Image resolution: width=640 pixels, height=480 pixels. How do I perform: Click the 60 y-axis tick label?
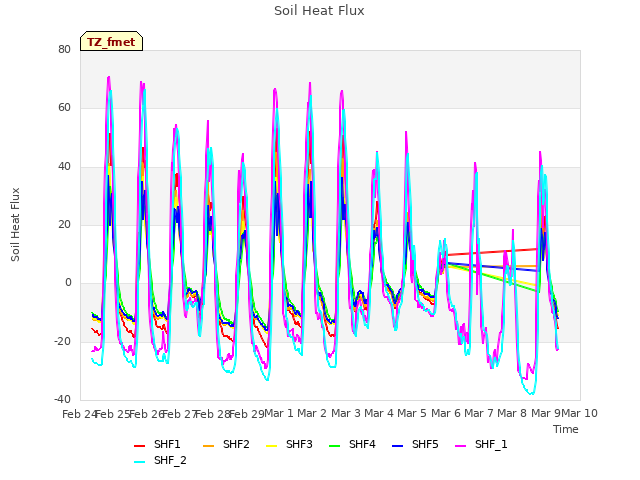[x=64, y=108]
